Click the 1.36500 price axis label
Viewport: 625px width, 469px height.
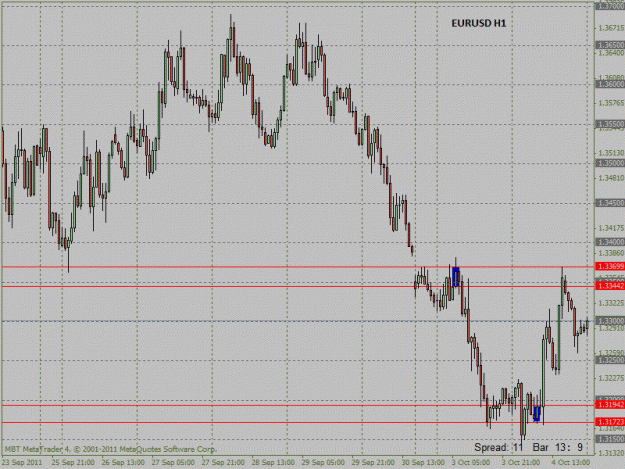point(610,45)
